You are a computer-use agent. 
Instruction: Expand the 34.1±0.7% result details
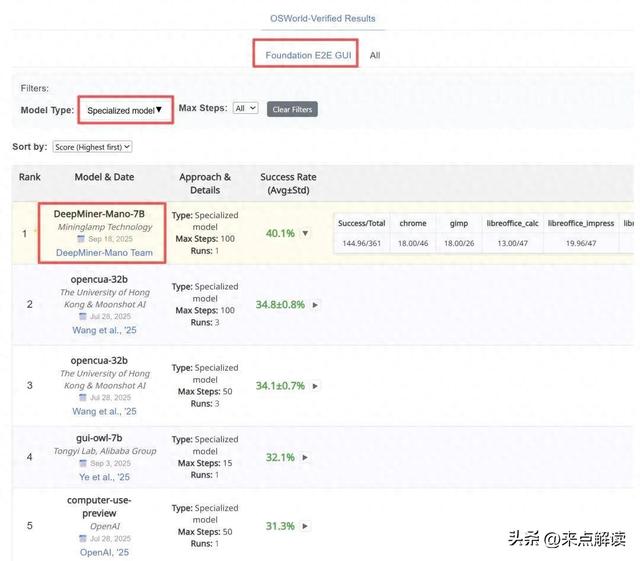(x=315, y=386)
